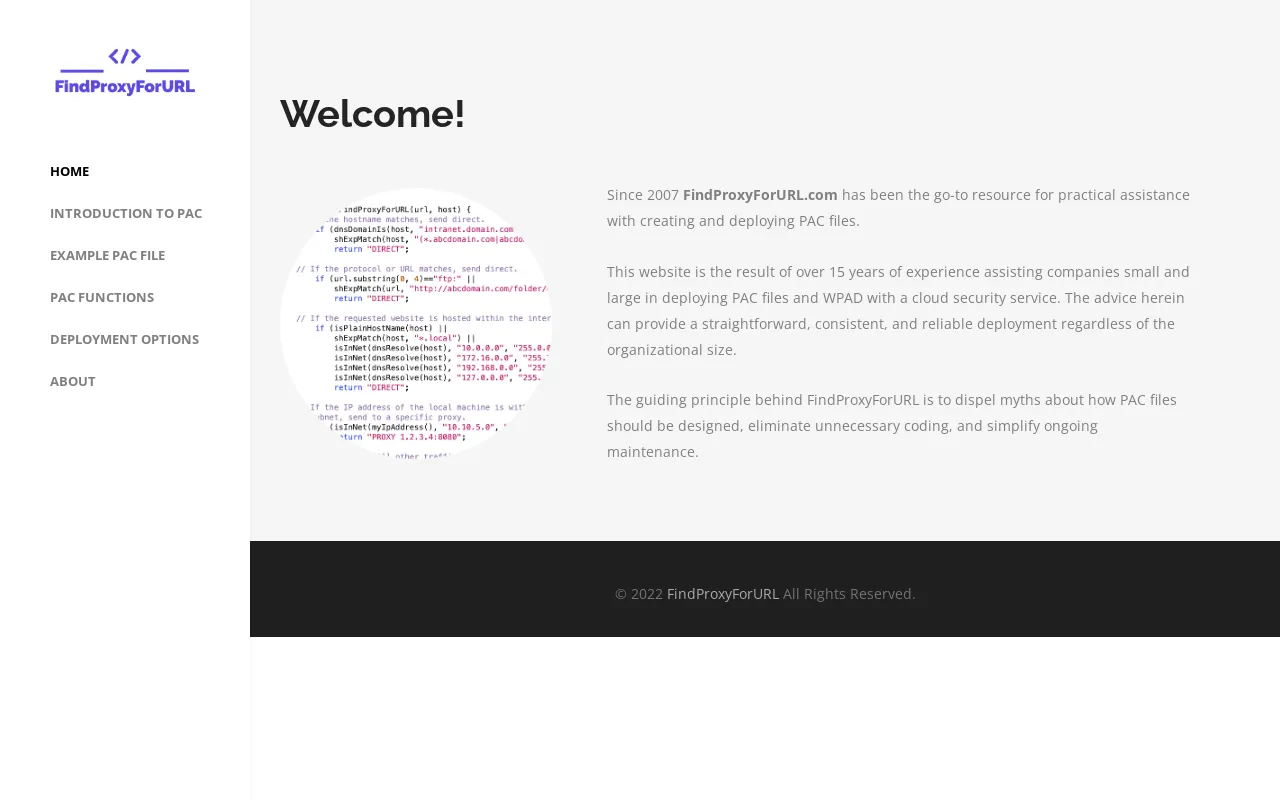The image size is (1280, 800).
Task: Click the Welcome! heading
Action: coord(373,113)
